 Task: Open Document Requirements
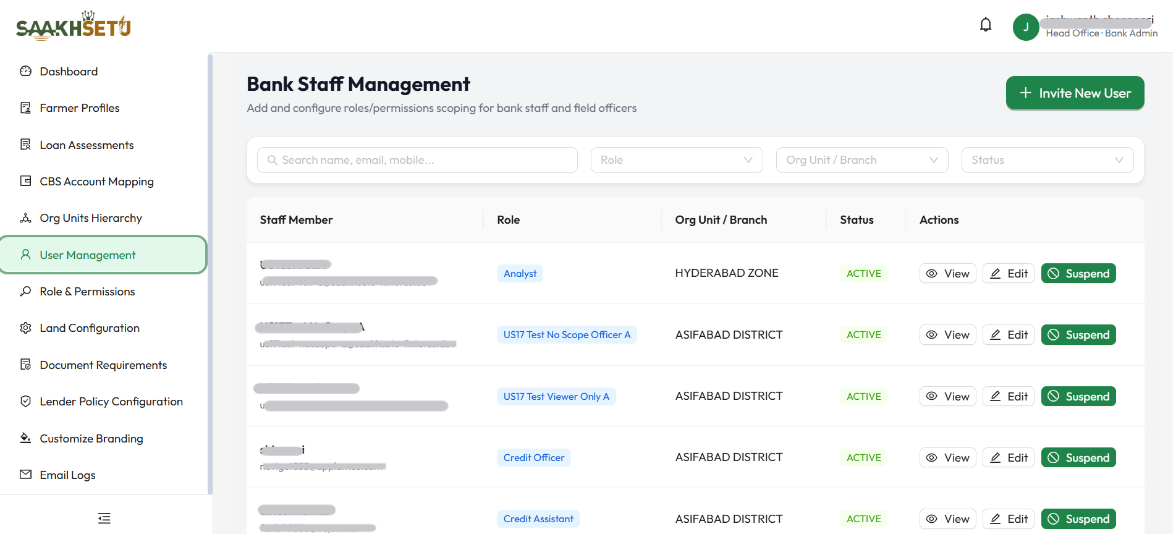[x=103, y=365]
